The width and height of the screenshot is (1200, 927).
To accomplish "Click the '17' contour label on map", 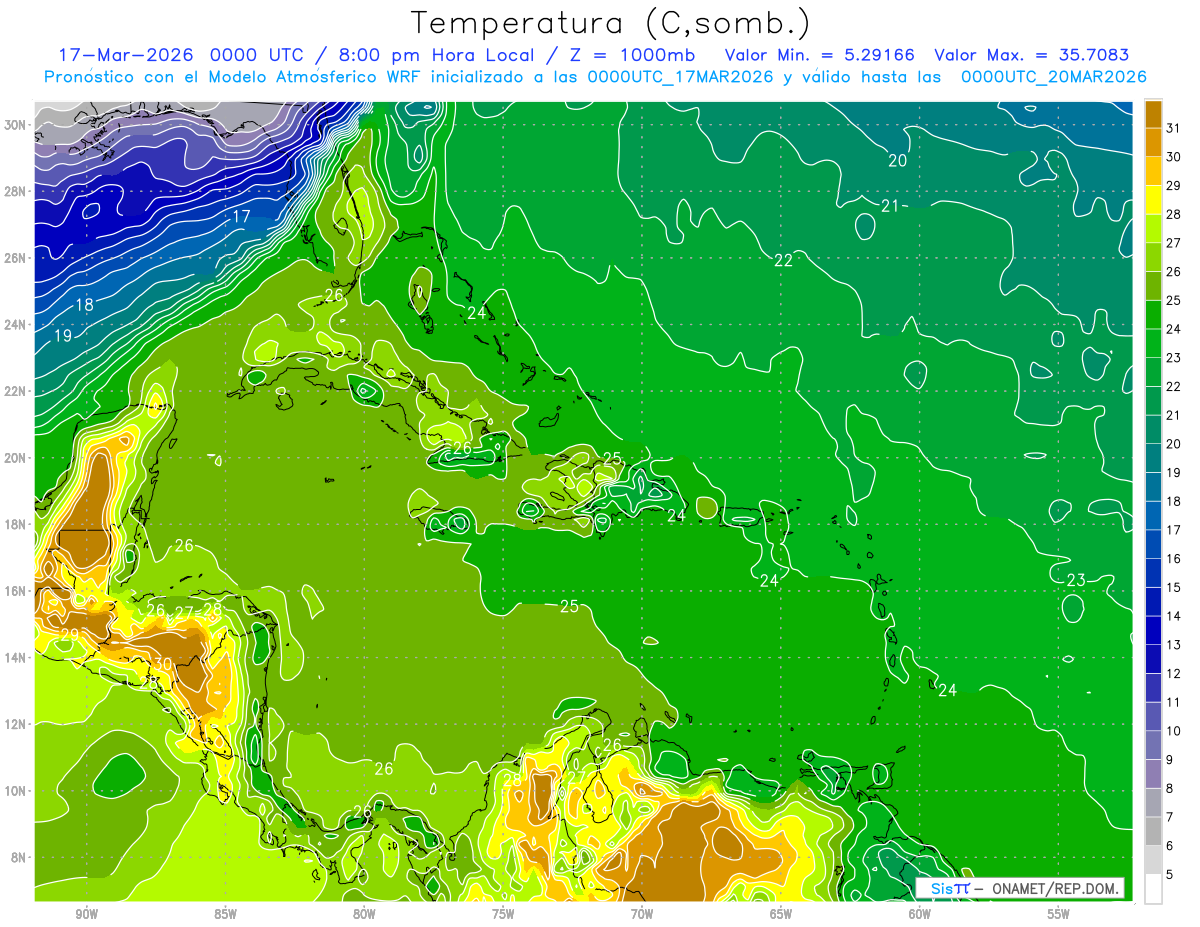I will pos(241,216).
